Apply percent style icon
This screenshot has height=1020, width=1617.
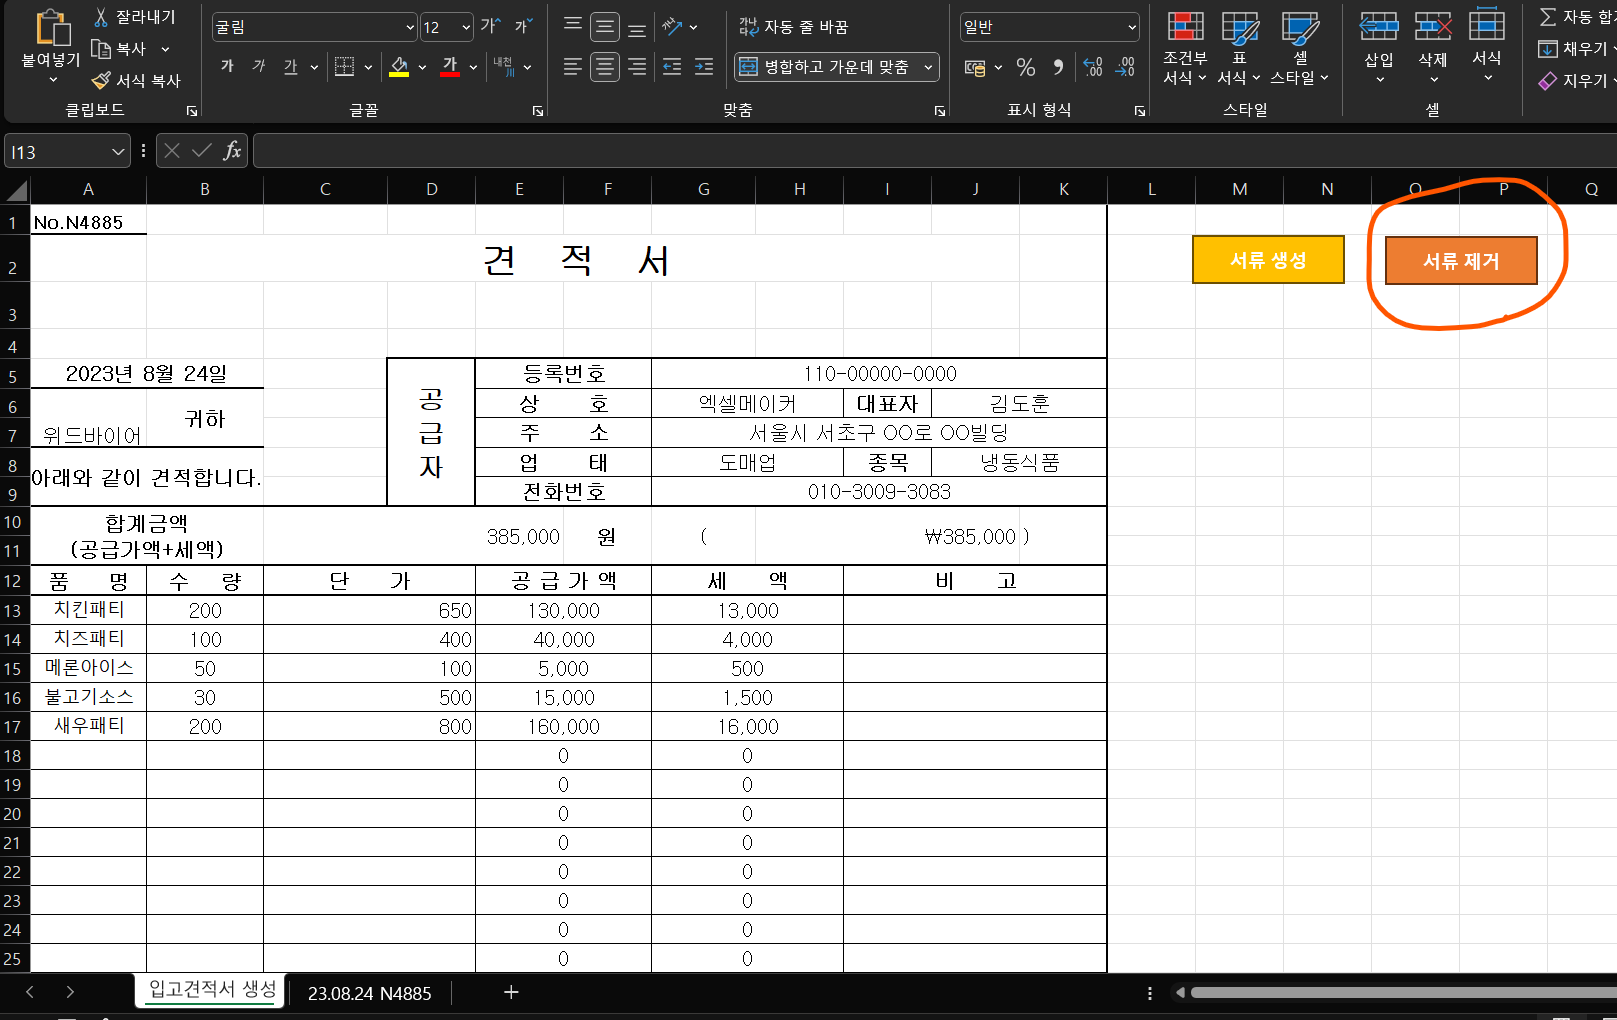[1026, 67]
